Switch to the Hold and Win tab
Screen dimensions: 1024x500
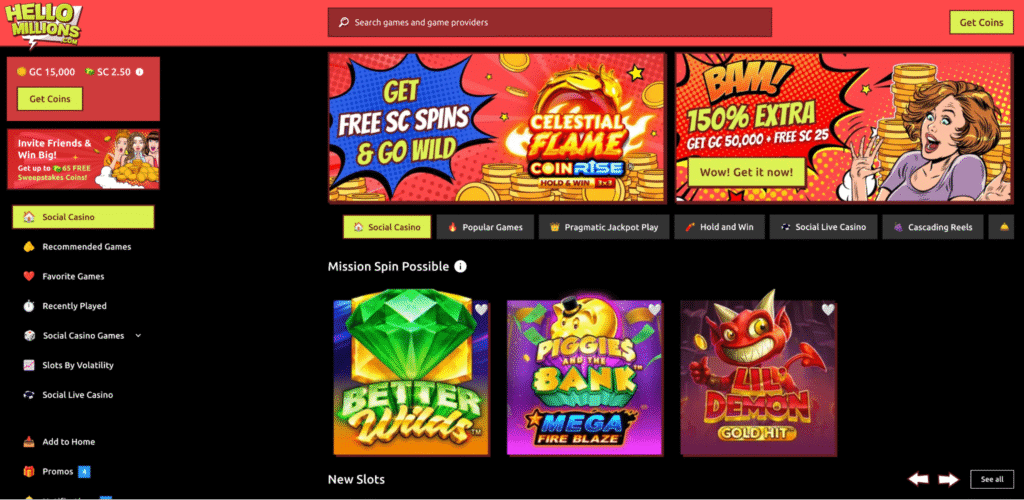[719, 227]
